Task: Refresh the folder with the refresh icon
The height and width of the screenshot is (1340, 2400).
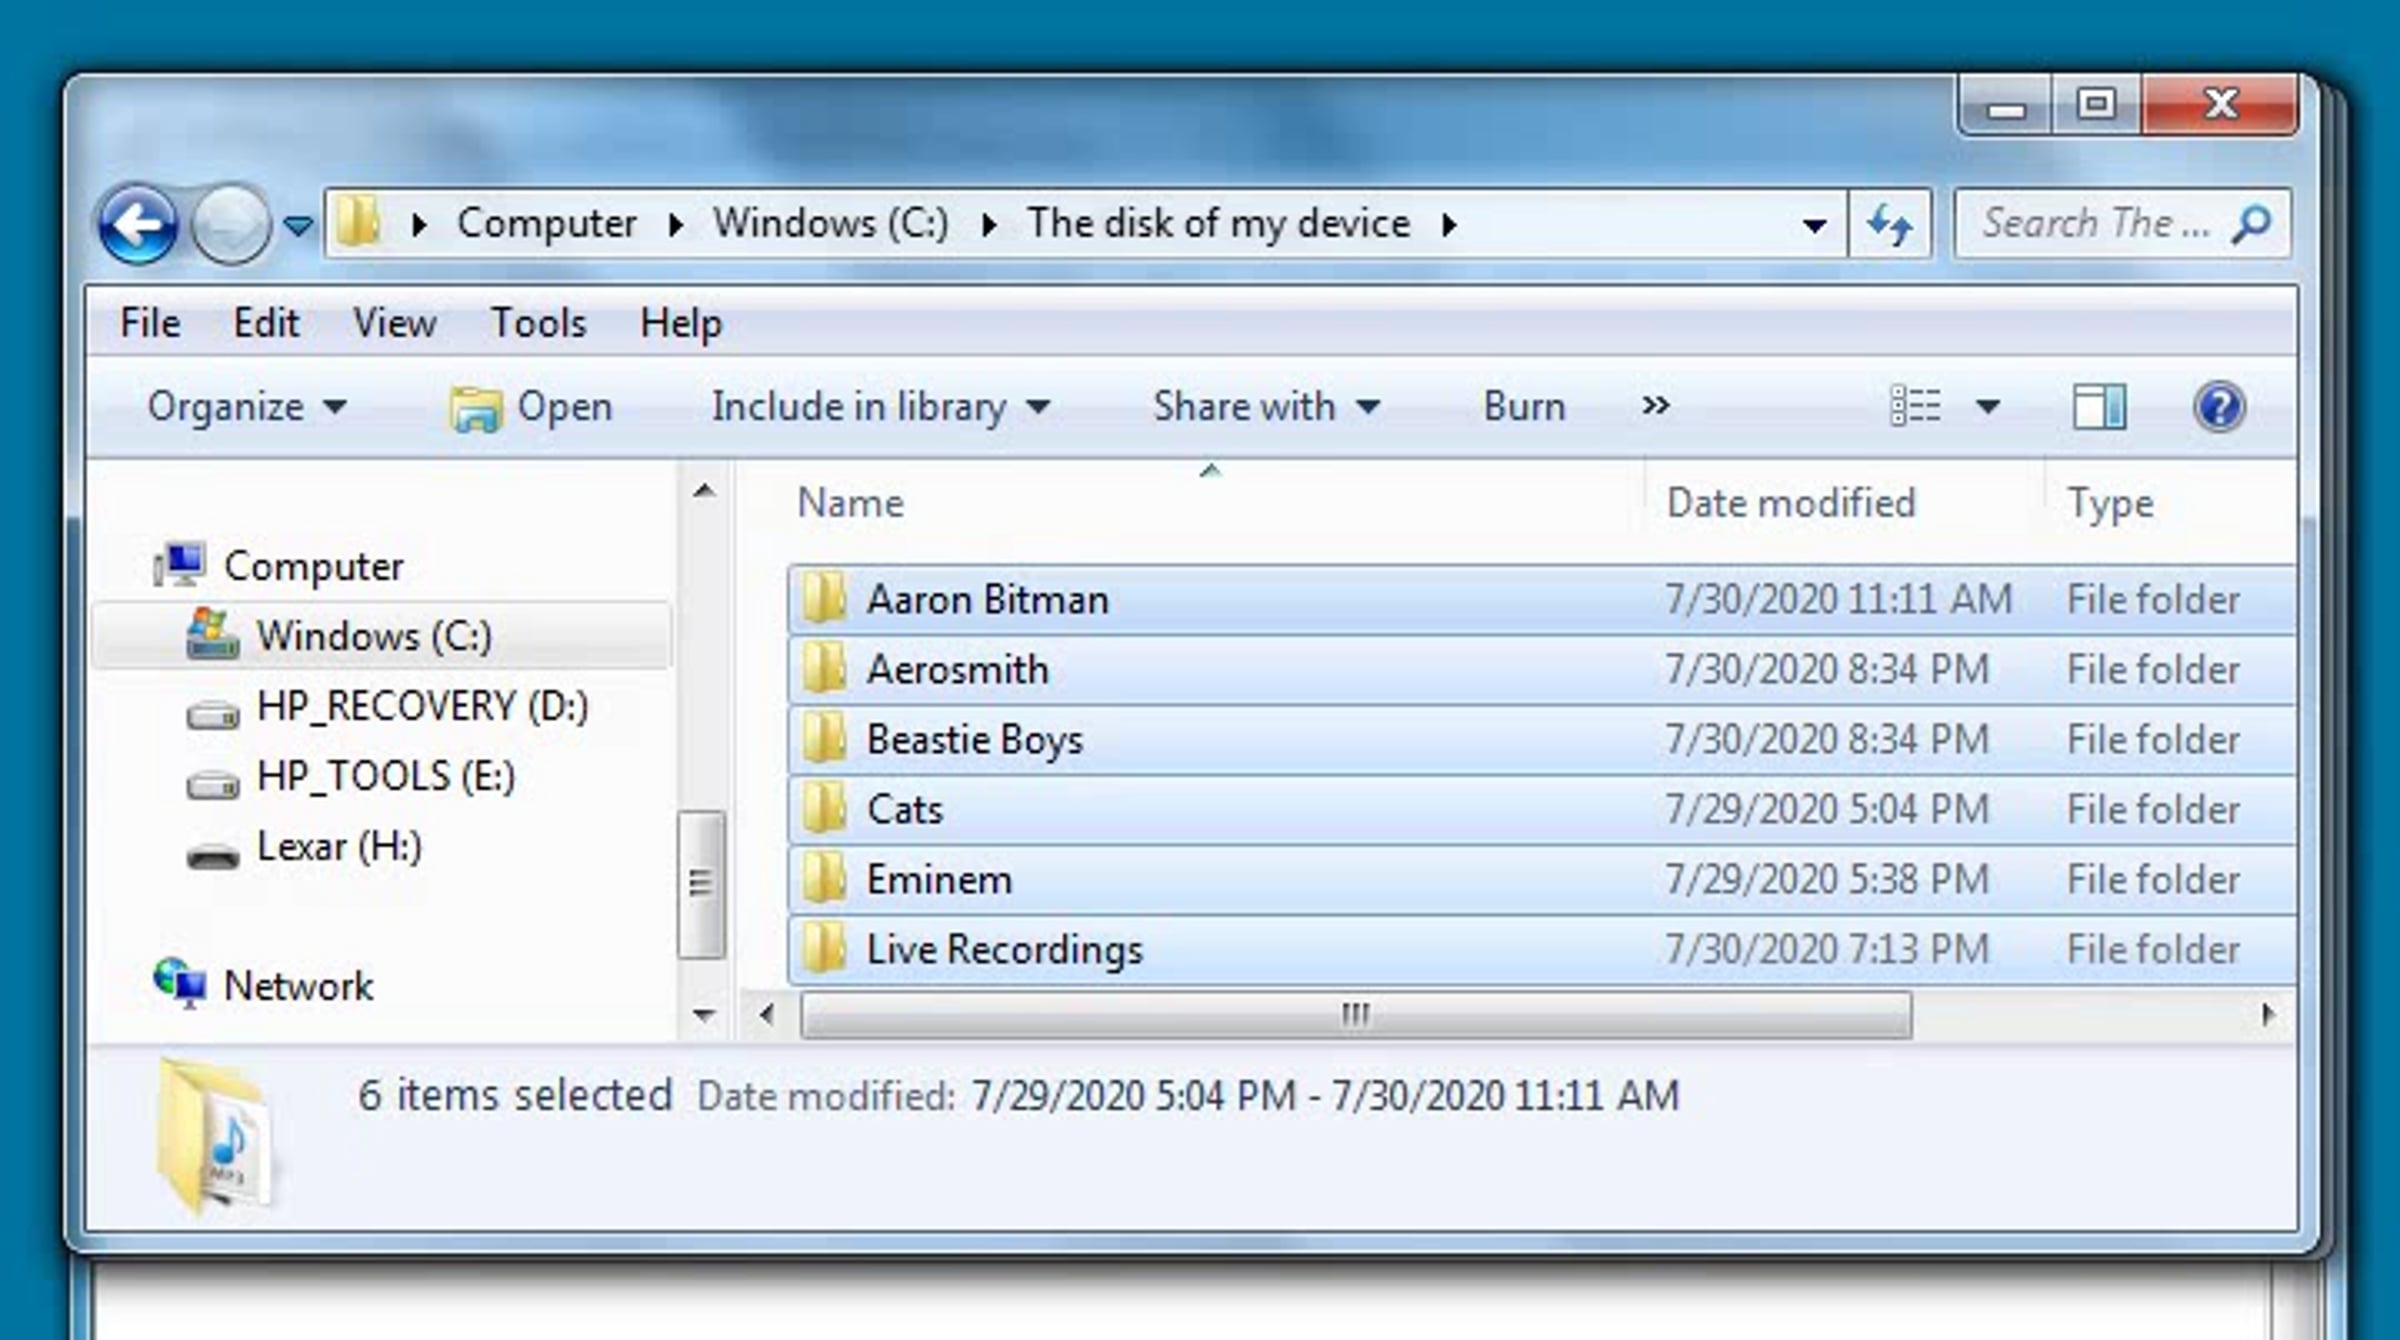Action: 1889,224
